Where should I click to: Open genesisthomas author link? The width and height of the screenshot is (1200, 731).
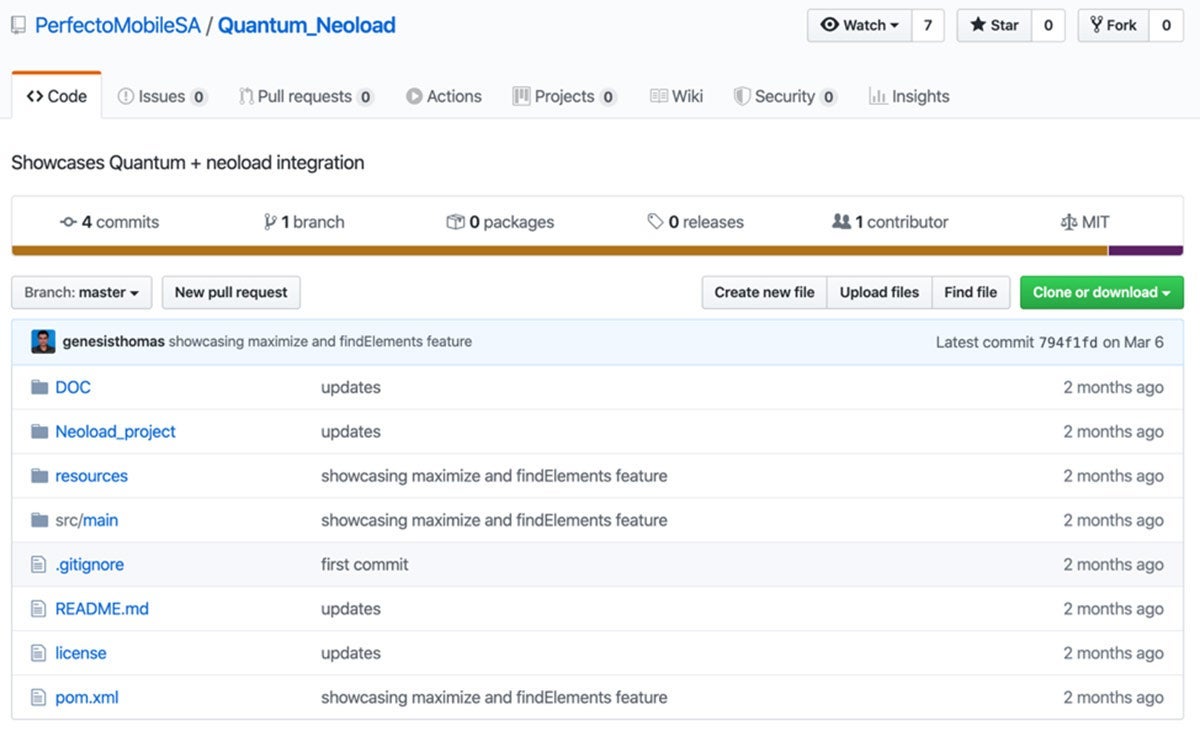tap(114, 342)
